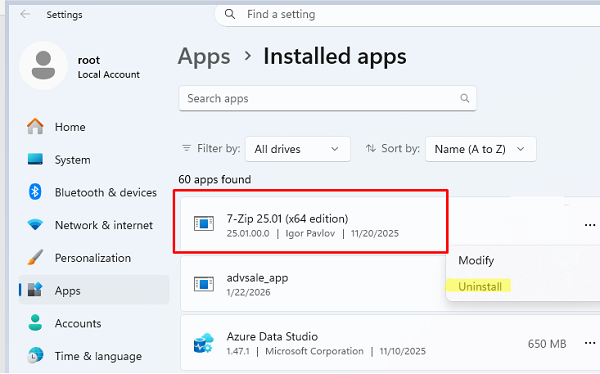Focus the Find a setting search box
600x374 pixels.
tap(407, 15)
